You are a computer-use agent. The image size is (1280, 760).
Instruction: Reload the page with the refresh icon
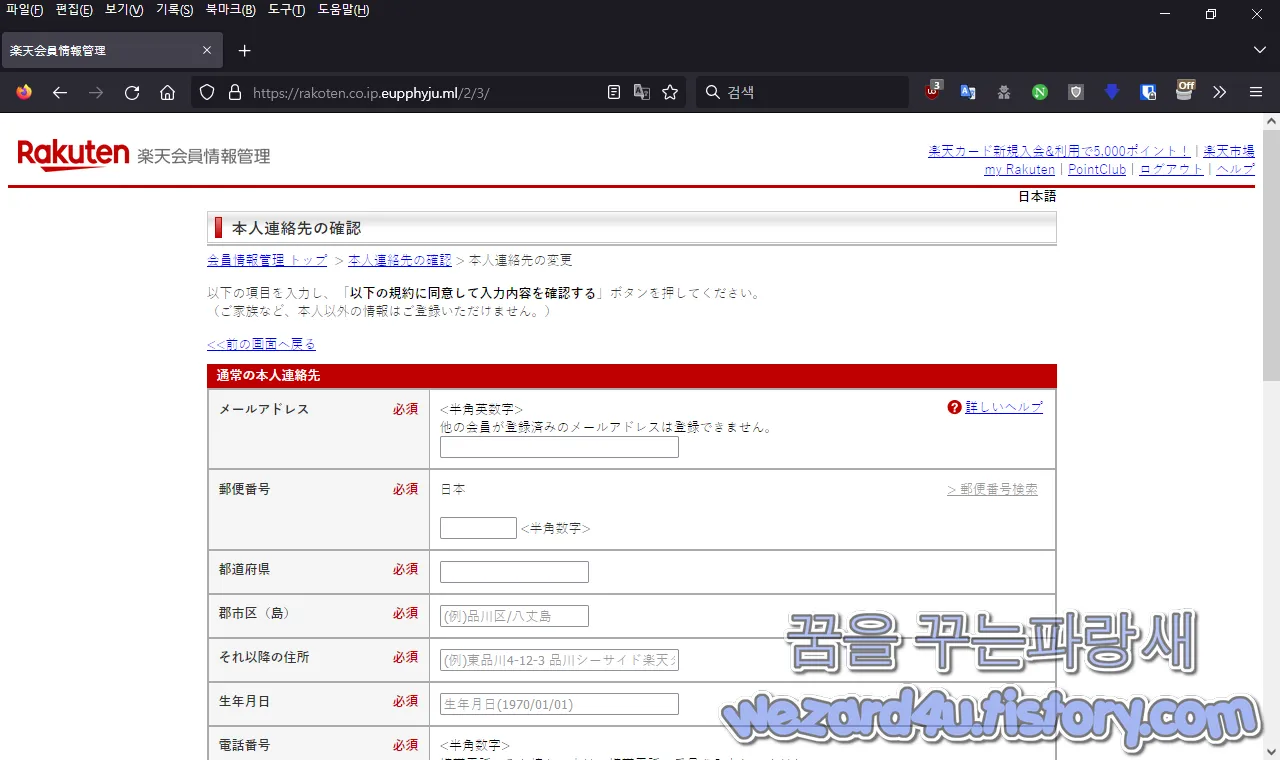pos(131,92)
